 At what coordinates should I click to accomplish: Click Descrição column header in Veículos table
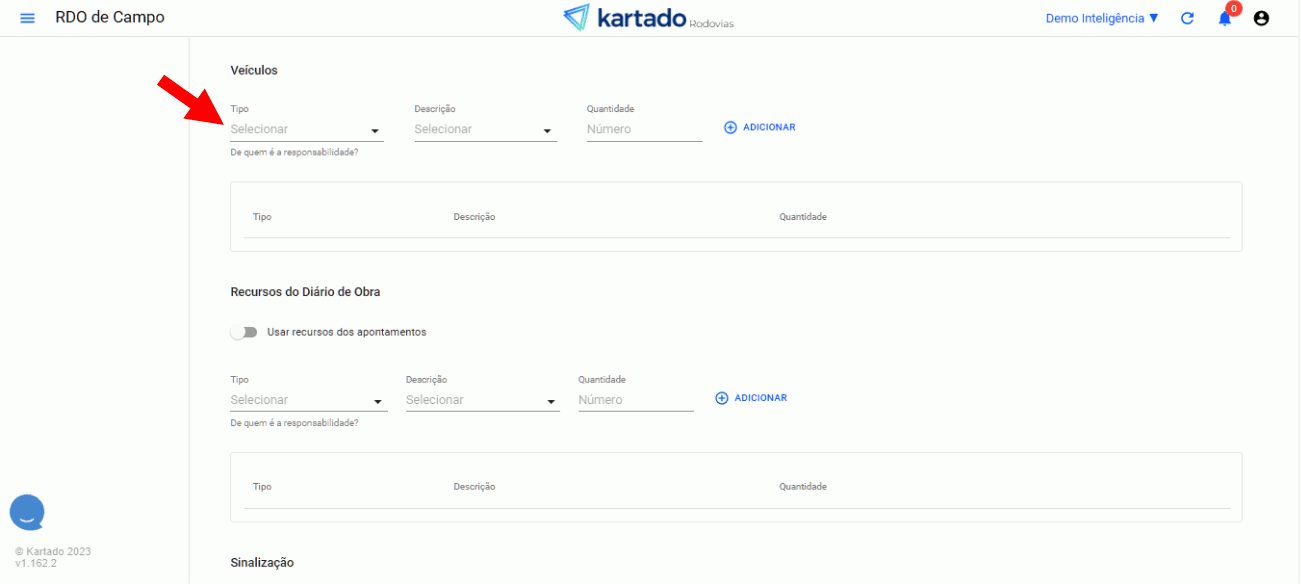474,217
